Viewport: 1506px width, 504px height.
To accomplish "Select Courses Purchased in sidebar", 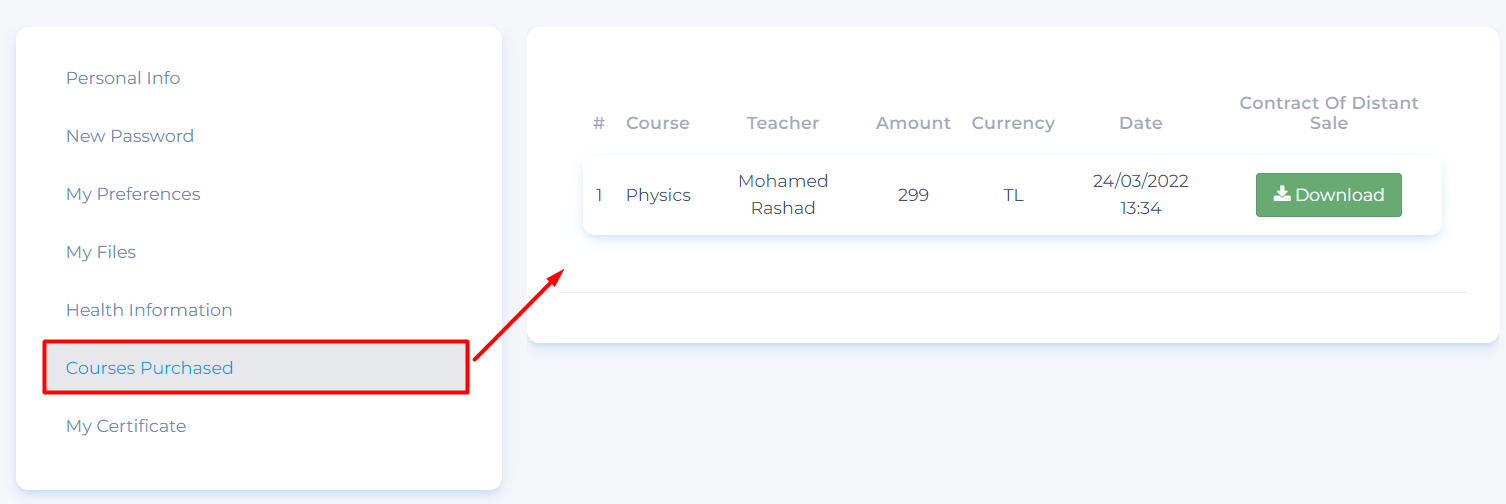I will click(x=150, y=368).
